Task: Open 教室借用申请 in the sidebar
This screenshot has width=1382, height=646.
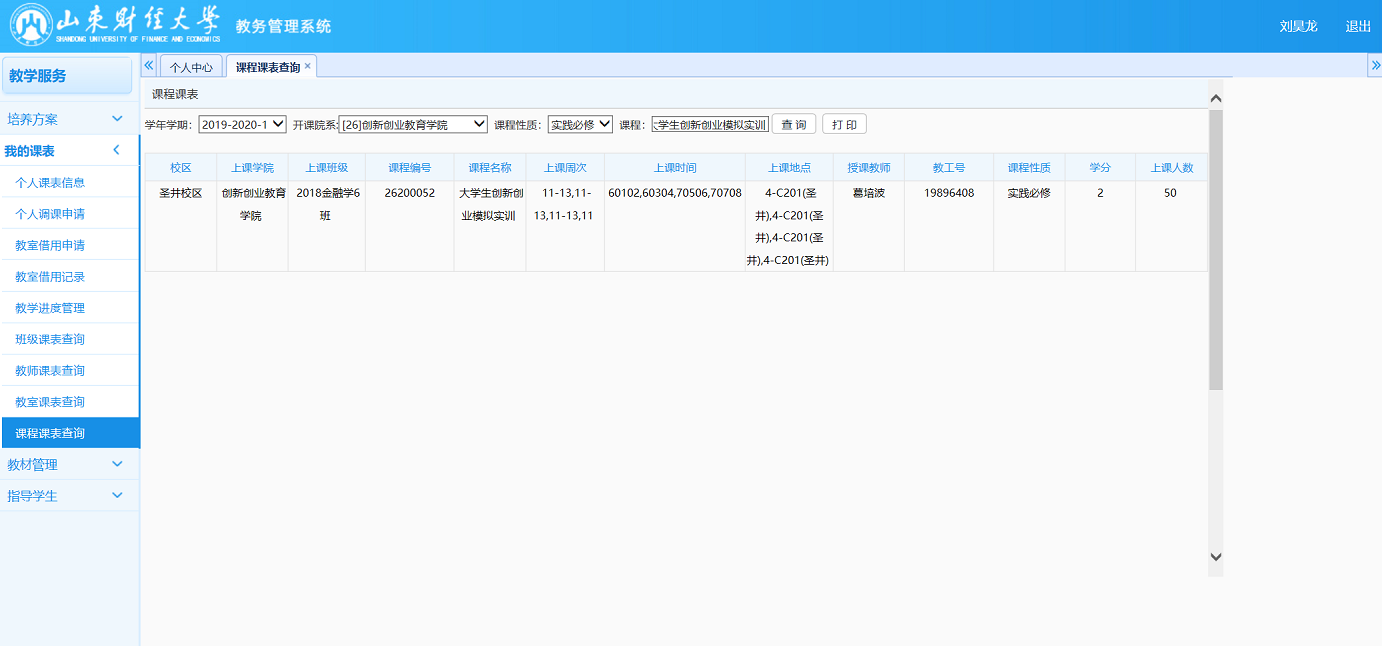Action: (50, 246)
